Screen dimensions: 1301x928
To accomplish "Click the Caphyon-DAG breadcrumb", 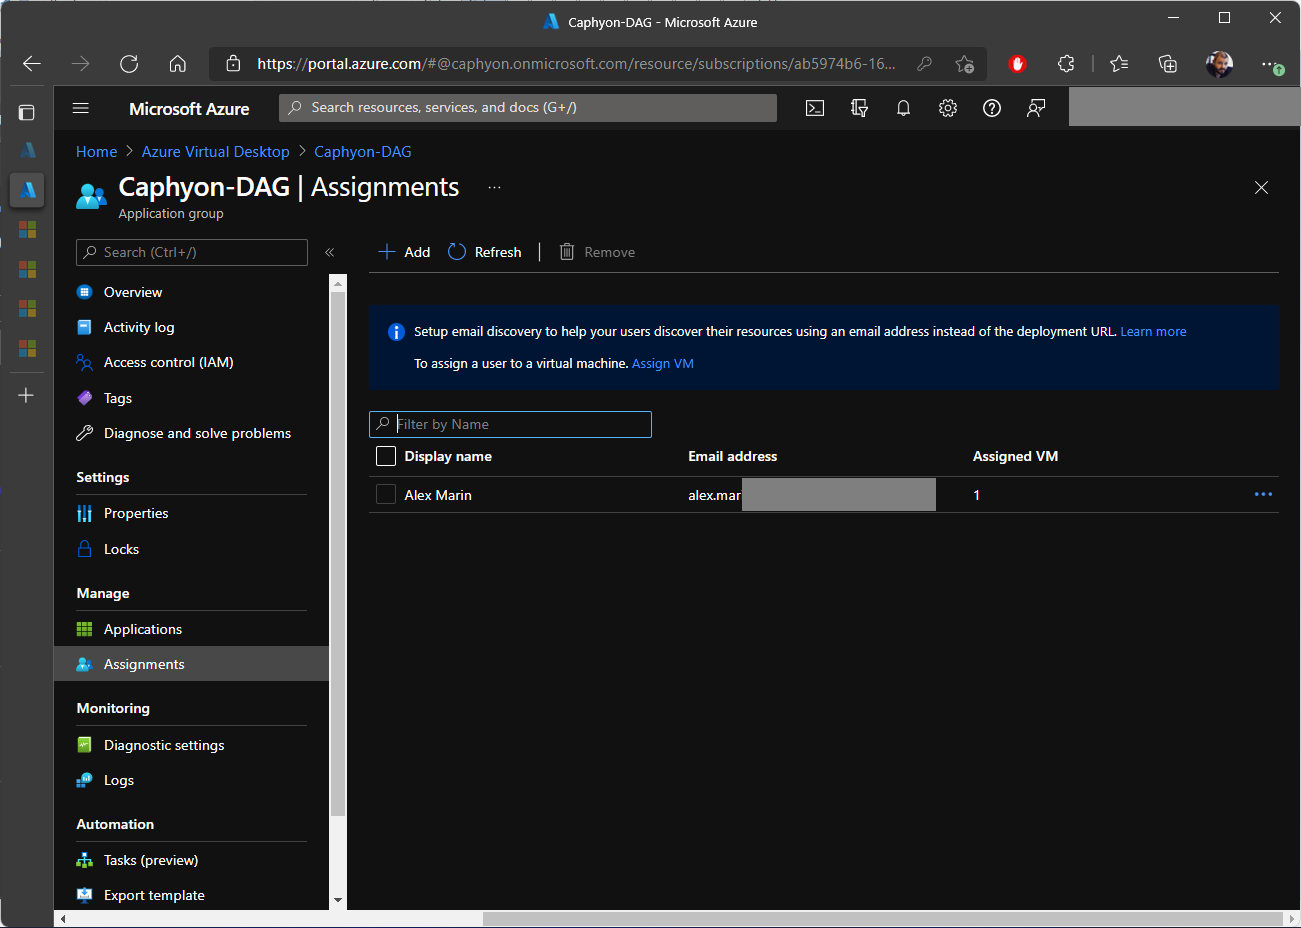I will coord(363,152).
